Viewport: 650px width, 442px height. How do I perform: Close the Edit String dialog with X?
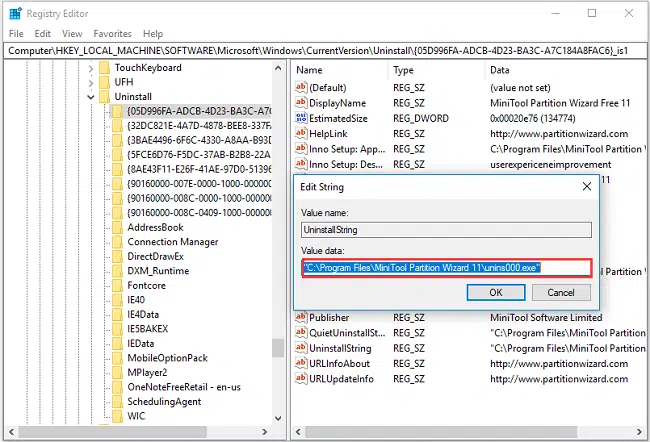point(586,186)
